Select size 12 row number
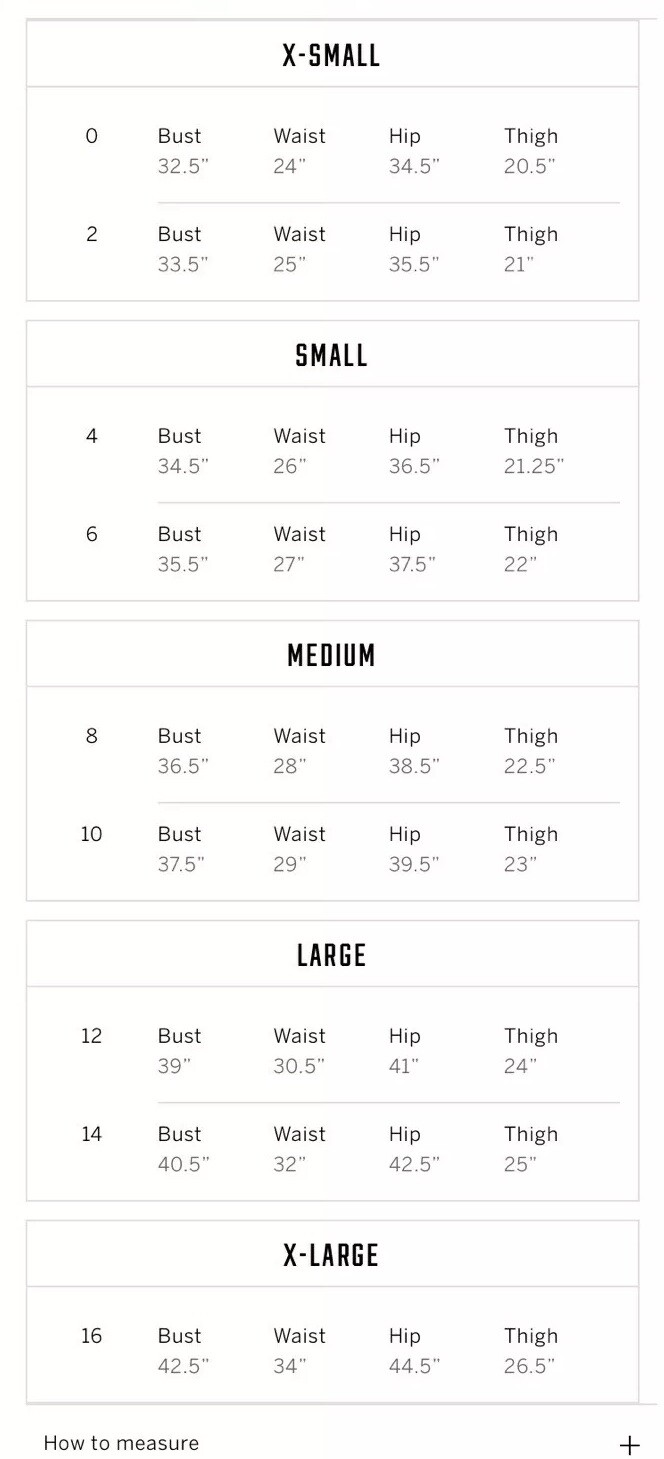This screenshot has height=1459, width=664. pyautogui.click(x=91, y=1036)
